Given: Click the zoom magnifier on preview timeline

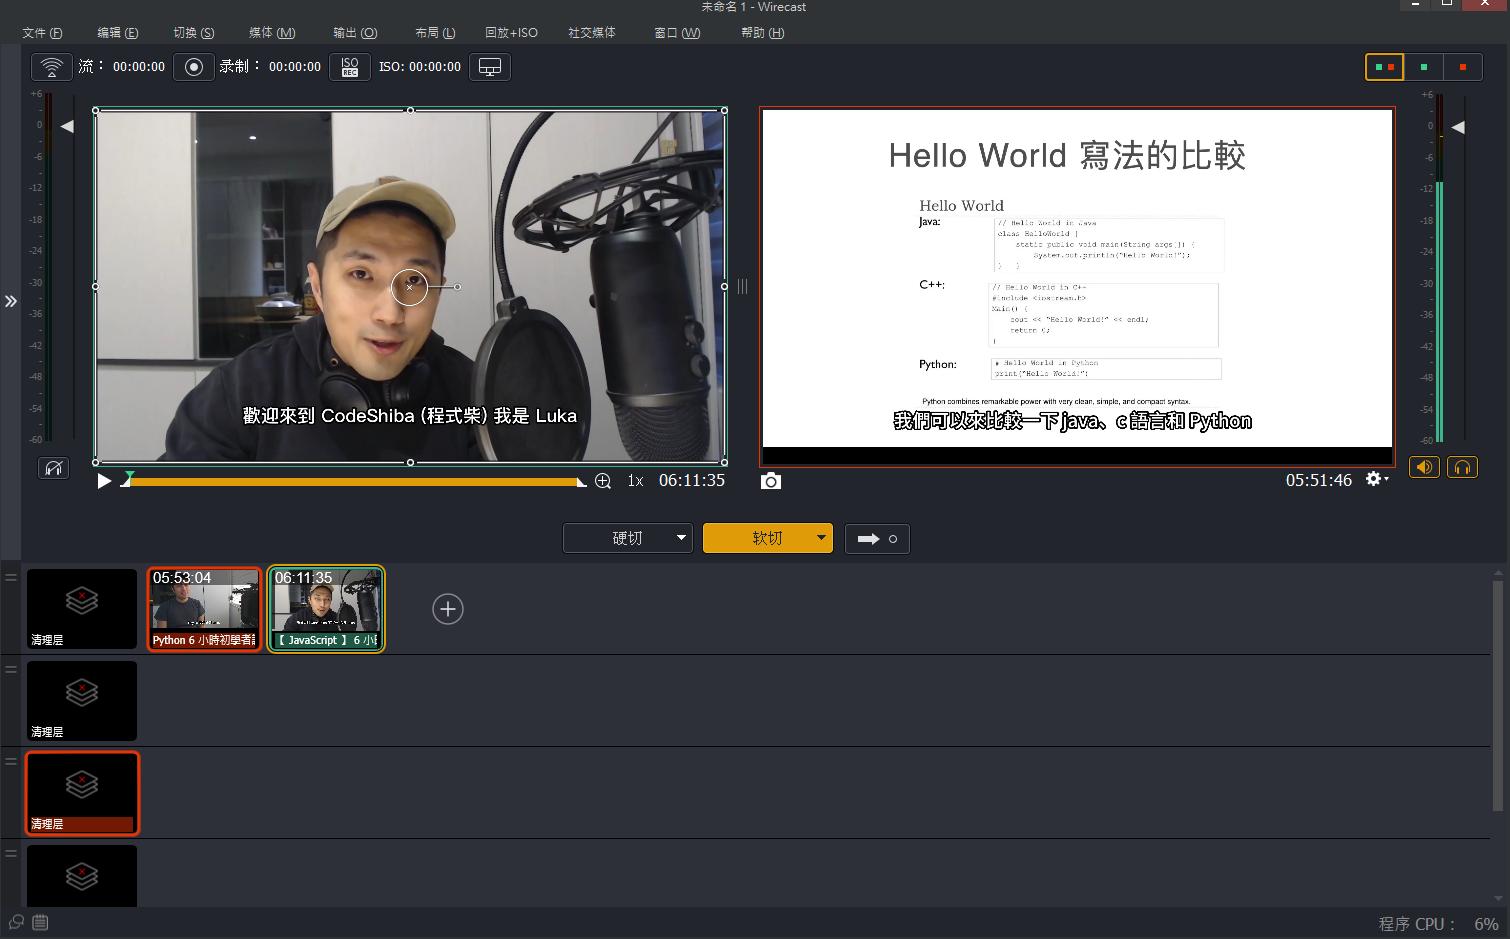Looking at the screenshot, I should click(603, 481).
